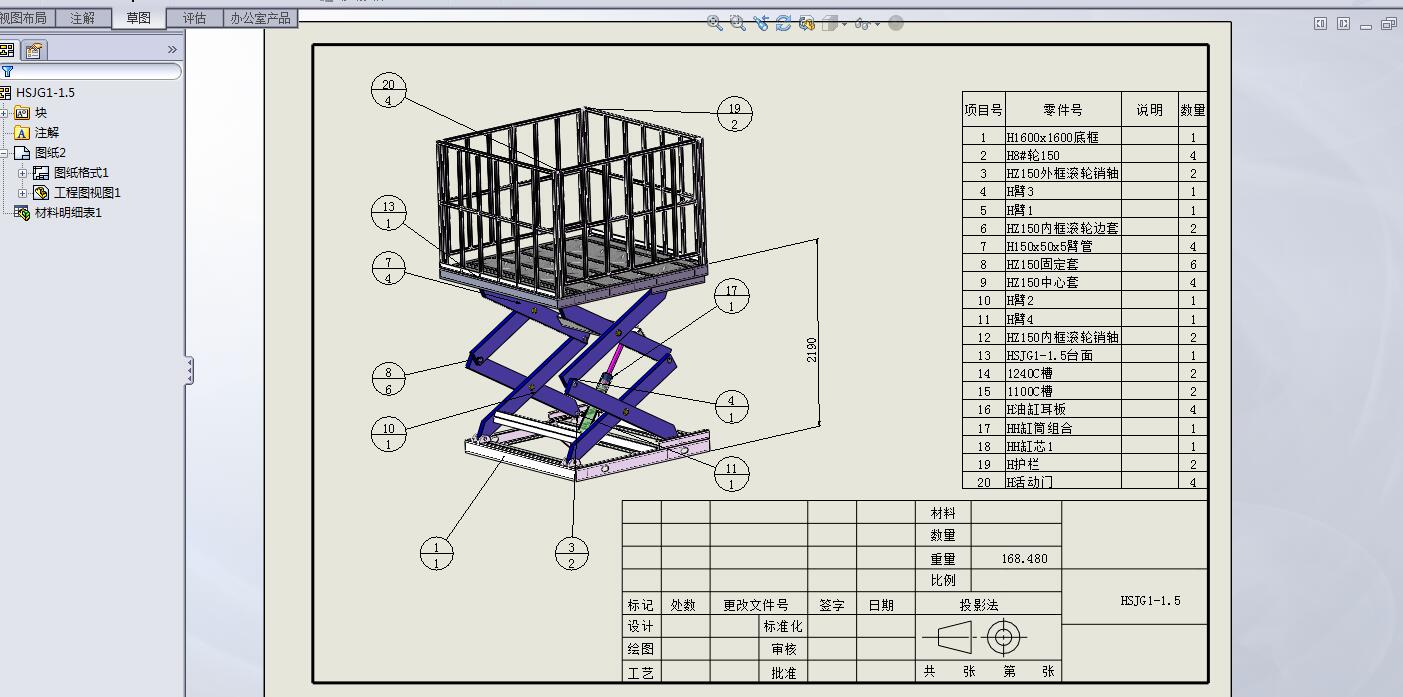Click the panel collapse handle
The height and width of the screenshot is (697, 1403).
pyautogui.click(x=189, y=371)
